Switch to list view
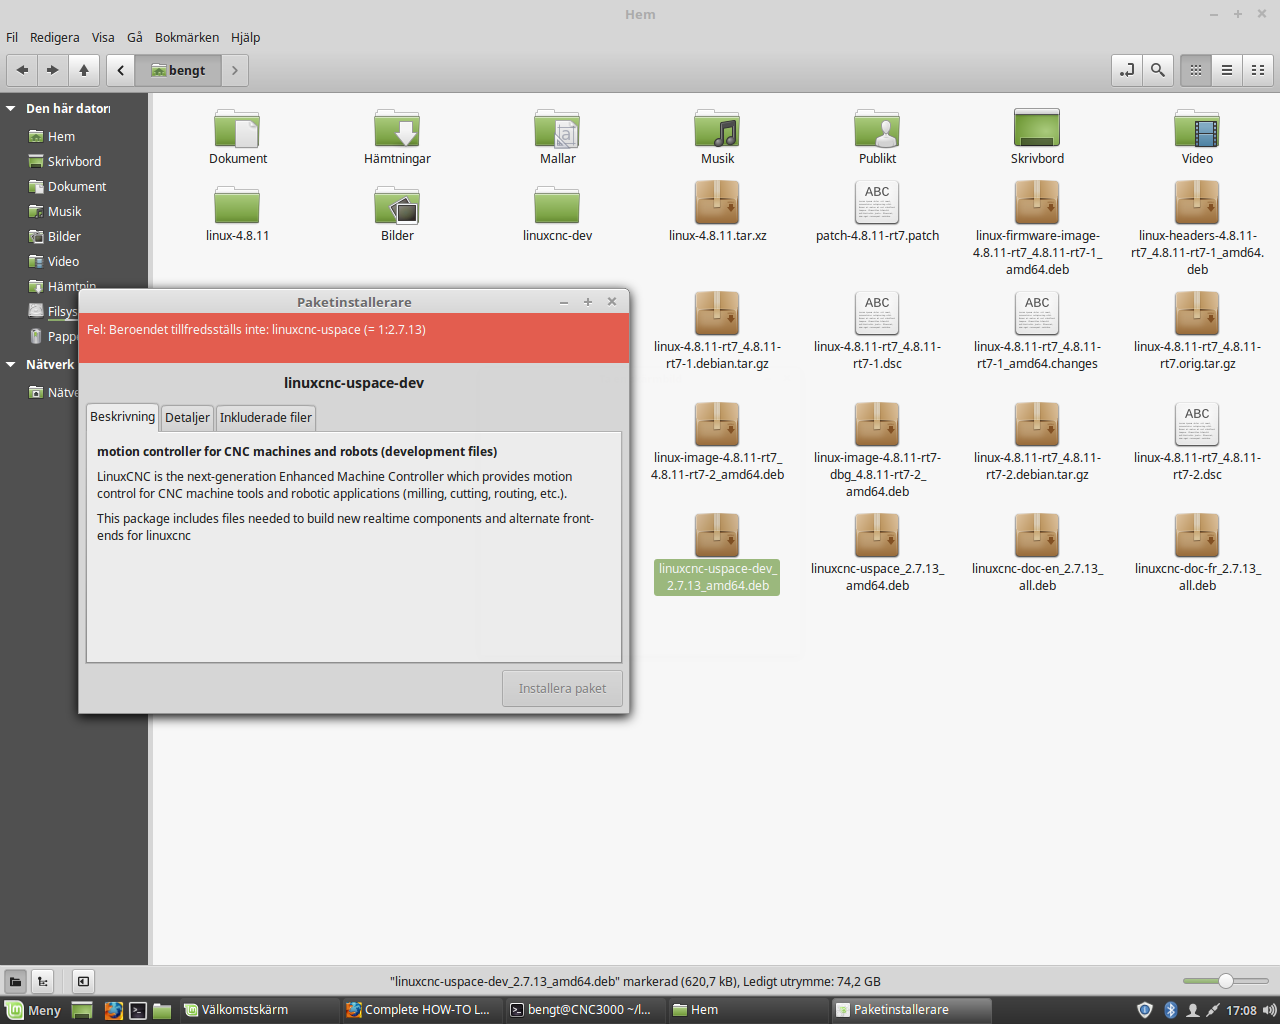The width and height of the screenshot is (1280, 1024). pyautogui.click(x=1226, y=70)
